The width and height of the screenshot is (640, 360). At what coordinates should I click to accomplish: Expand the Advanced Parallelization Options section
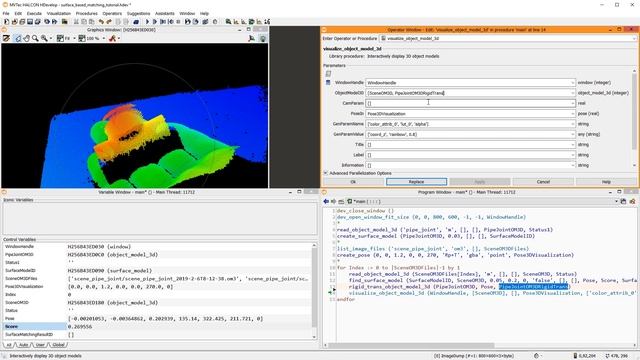[326, 173]
